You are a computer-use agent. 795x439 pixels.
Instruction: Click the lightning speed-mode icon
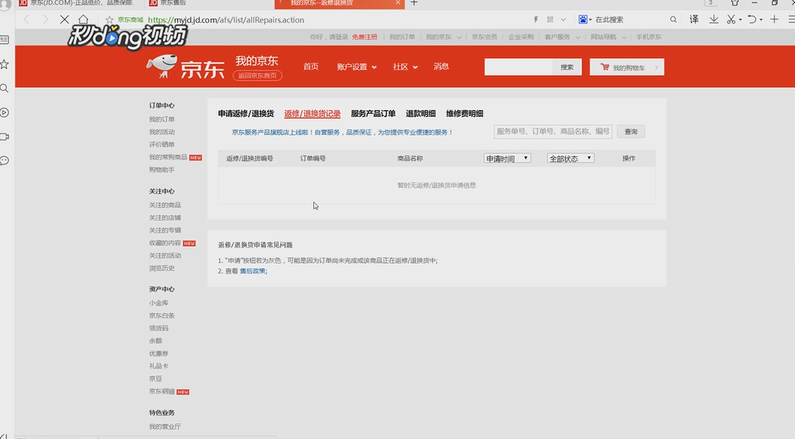point(535,19)
